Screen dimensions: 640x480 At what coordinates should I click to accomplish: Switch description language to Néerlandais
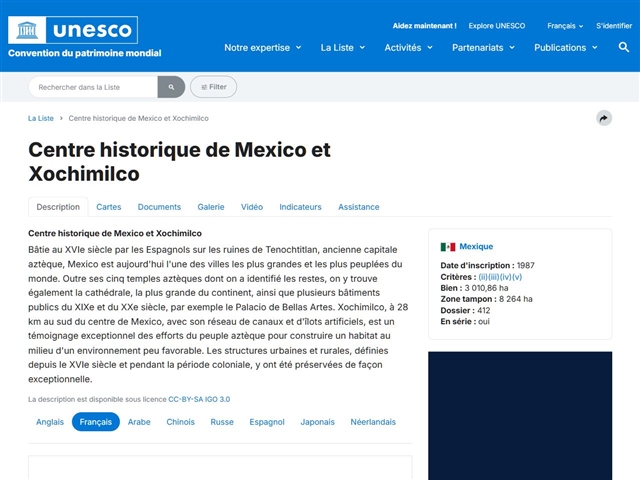pos(373,422)
